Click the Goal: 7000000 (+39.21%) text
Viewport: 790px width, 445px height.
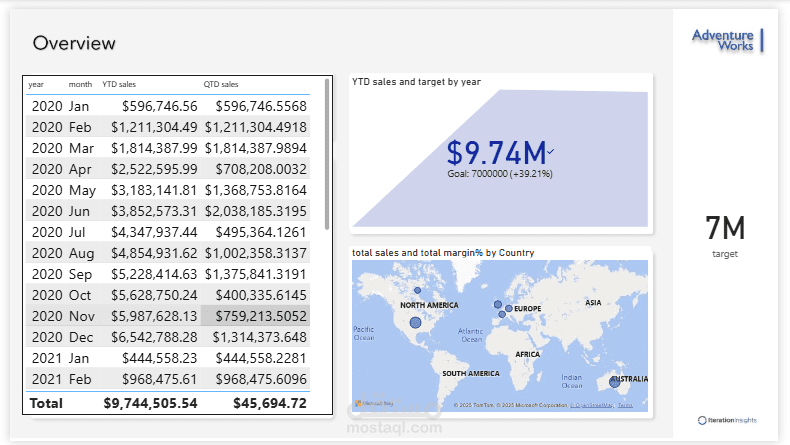(x=500, y=174)
